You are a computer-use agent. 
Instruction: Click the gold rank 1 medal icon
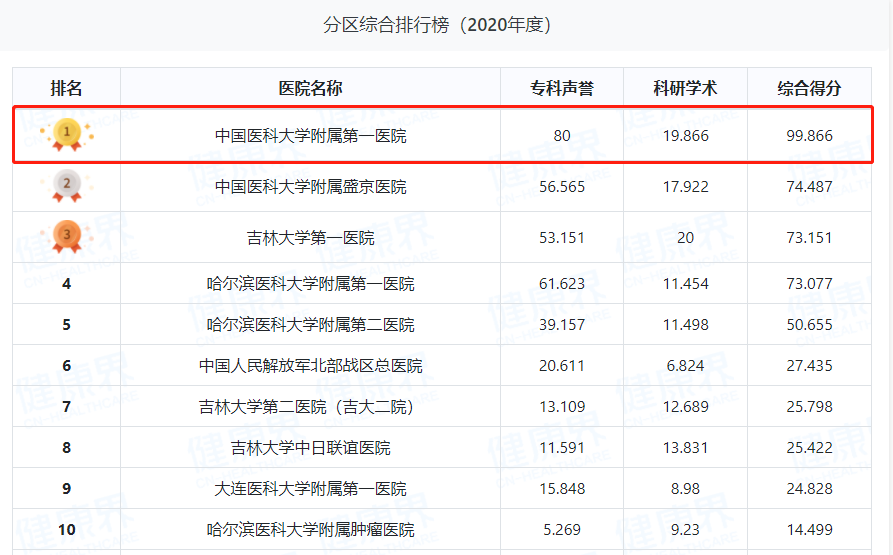(x=67, y=135)
